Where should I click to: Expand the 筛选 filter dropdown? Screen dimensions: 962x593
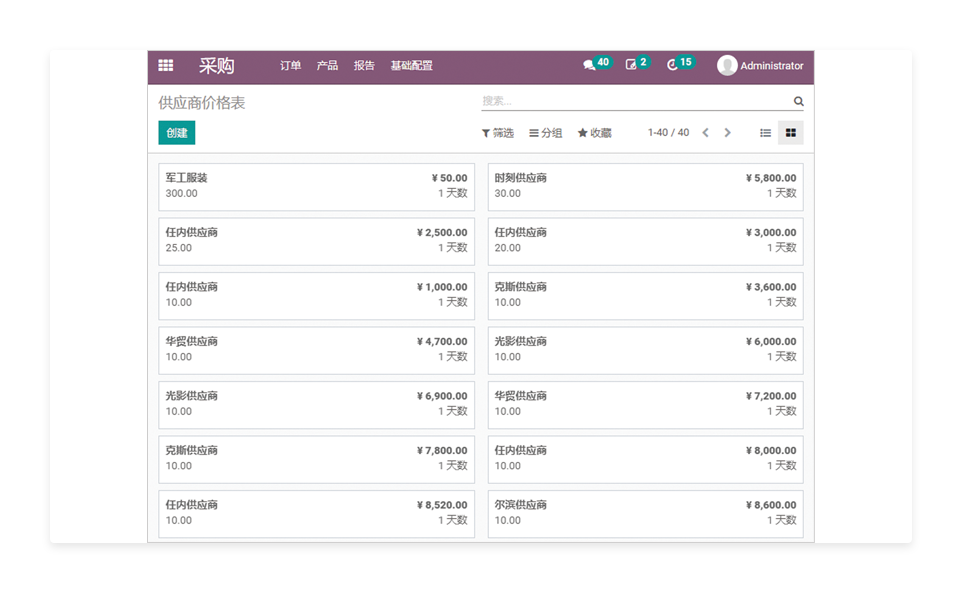click(498, 133)
